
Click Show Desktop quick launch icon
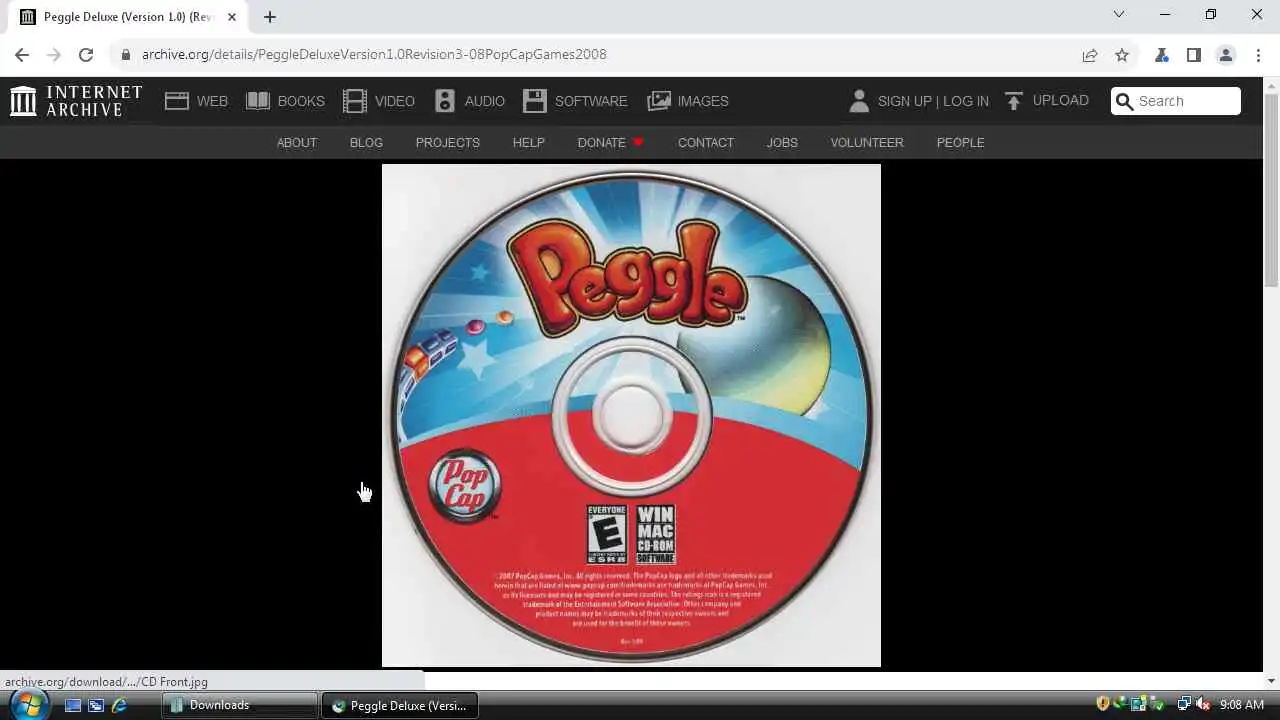point(73,705)
